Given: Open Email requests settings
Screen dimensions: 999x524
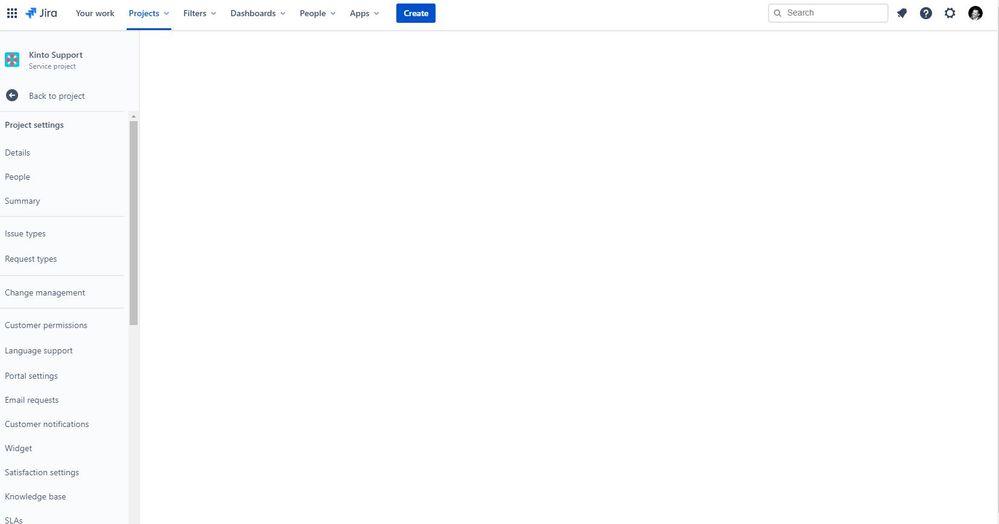Looking at the screenshot, I should tap(31, 400).
